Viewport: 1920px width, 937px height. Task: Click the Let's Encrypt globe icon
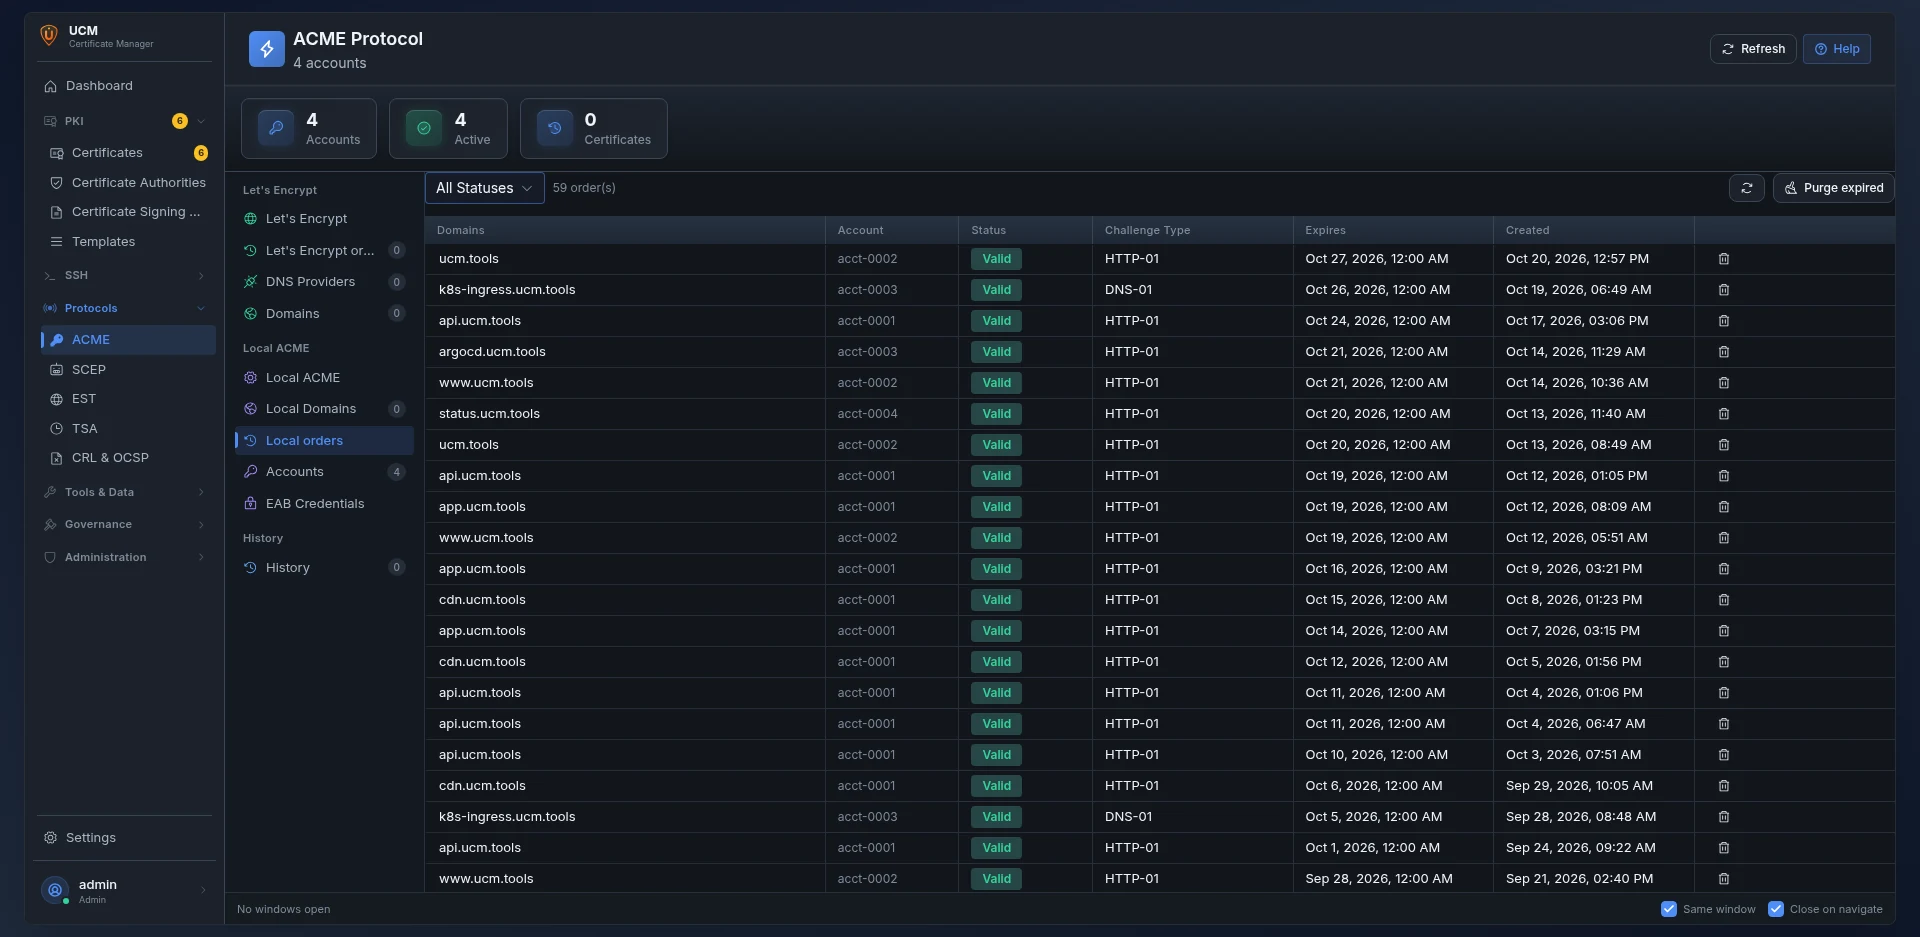(x=250, y=219)
